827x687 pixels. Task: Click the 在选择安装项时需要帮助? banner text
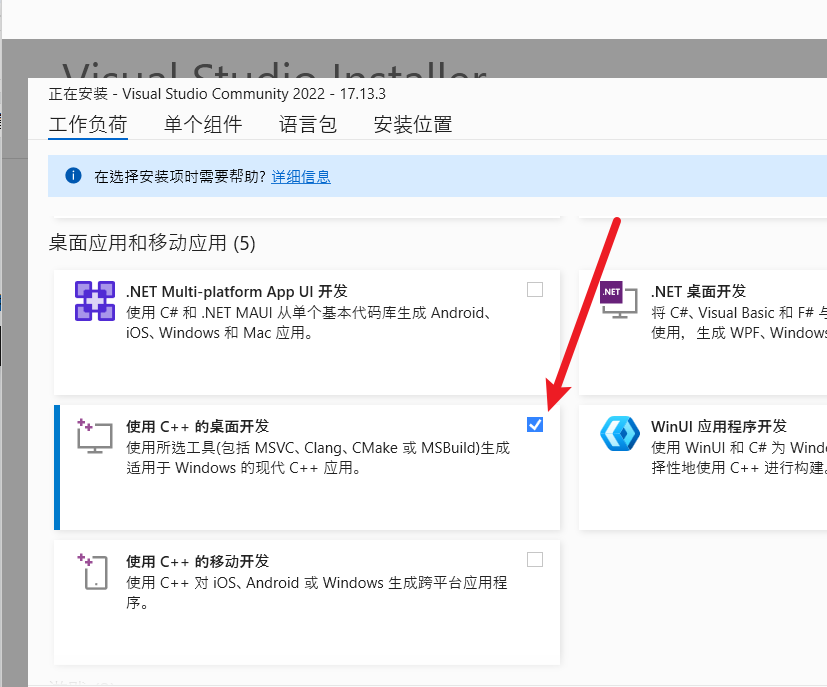180,177
